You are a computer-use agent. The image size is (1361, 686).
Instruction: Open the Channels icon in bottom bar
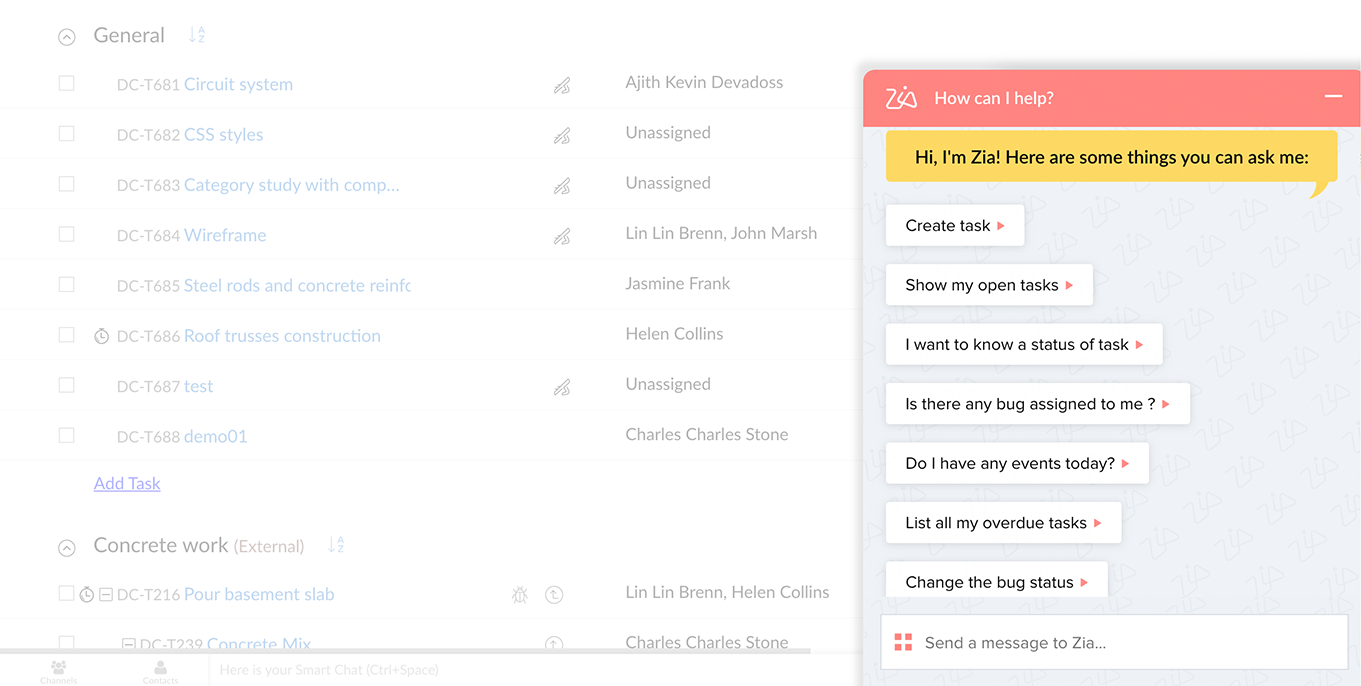pos(58,671)
